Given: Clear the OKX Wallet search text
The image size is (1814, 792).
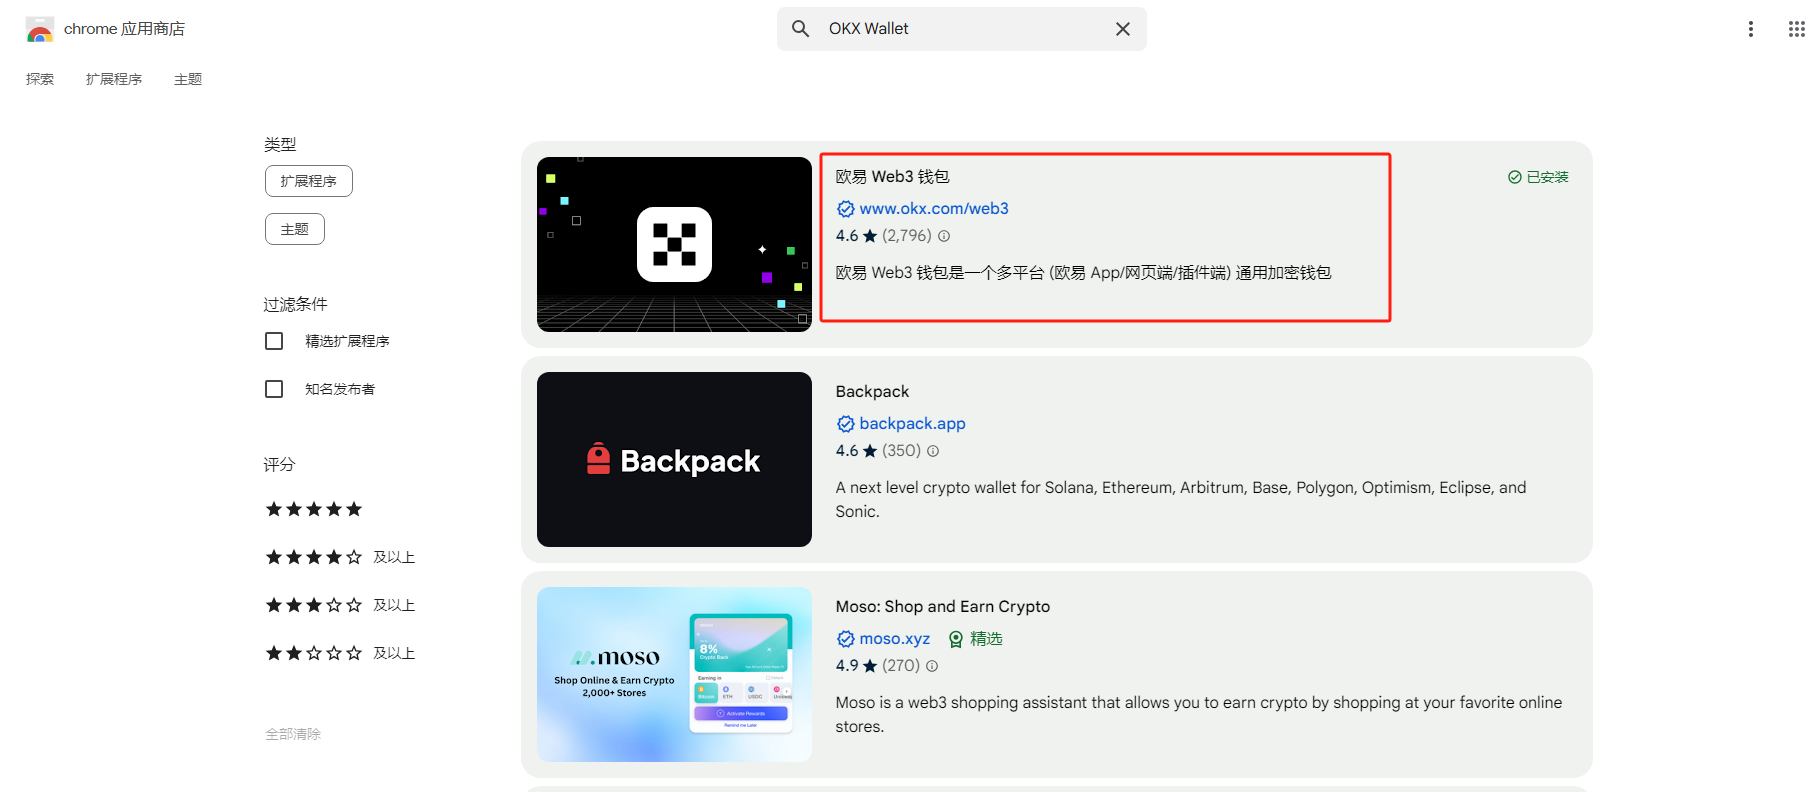Looking at the screenshot, I should tap(1123, 29).
